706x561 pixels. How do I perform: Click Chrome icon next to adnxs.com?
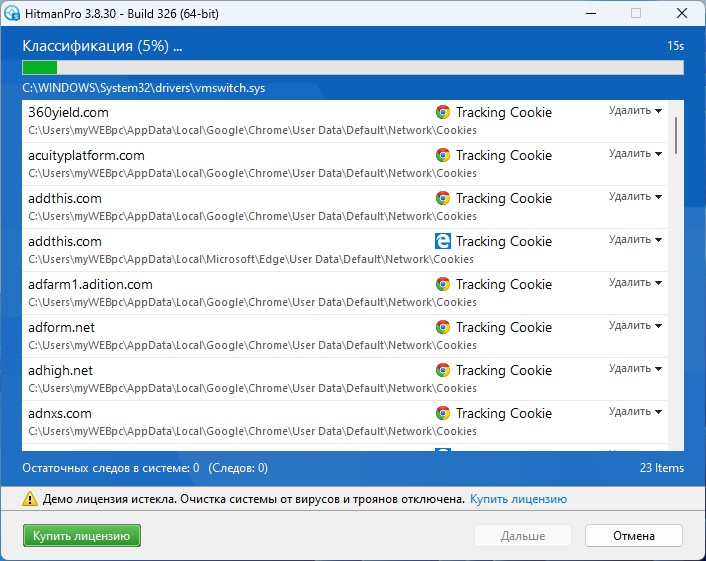click(x=443, y=413)
